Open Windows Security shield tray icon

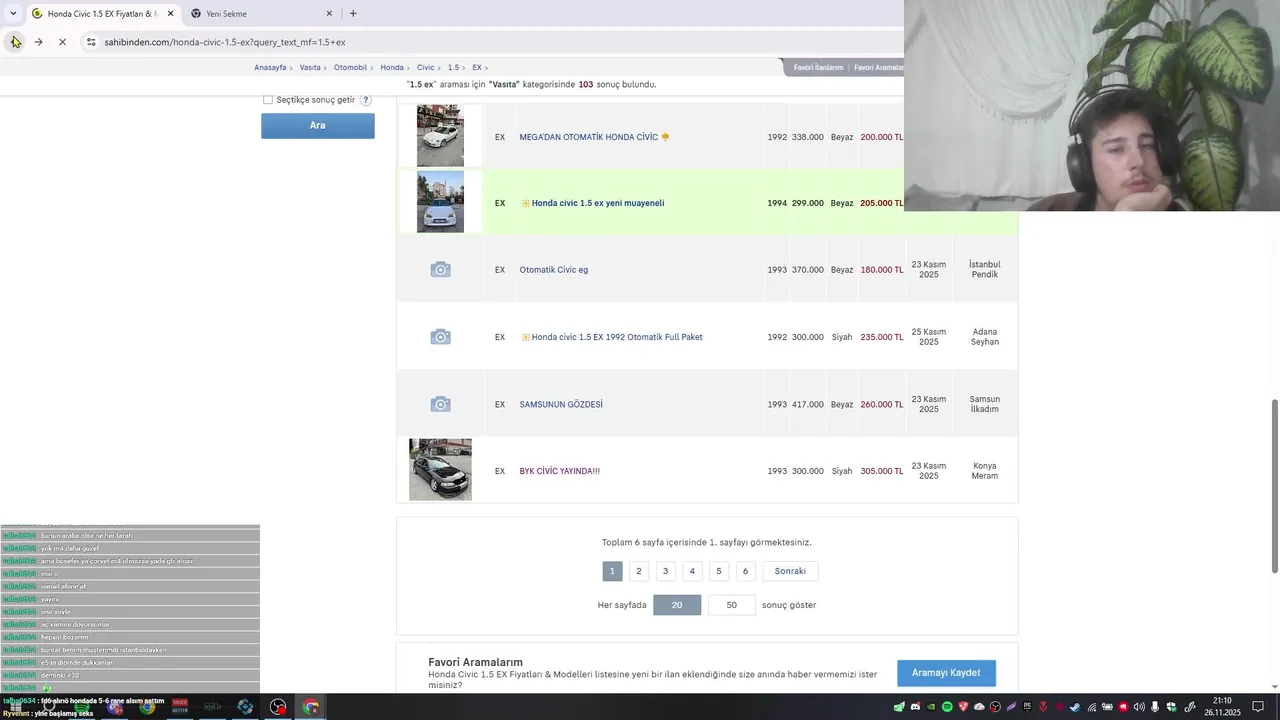click(1171, 707)
